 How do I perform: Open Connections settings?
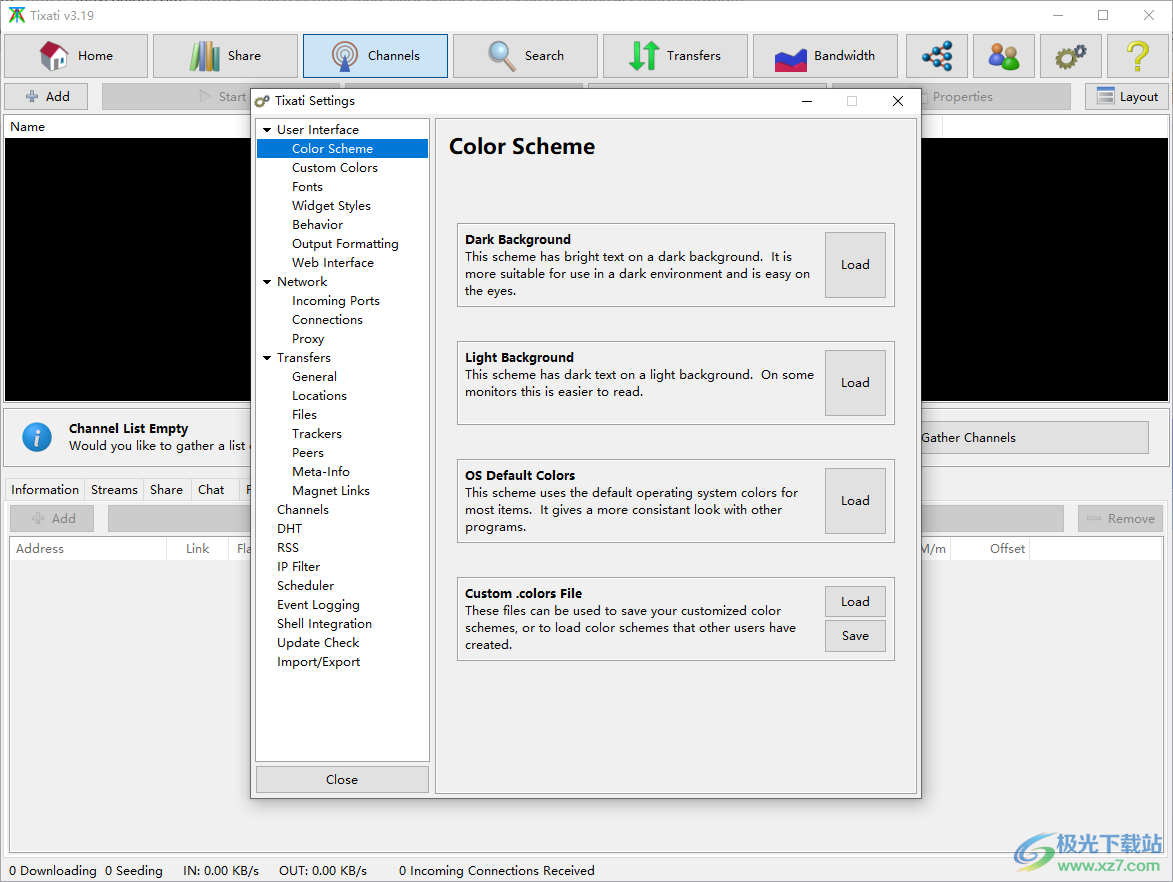click(x=327, y=319)
